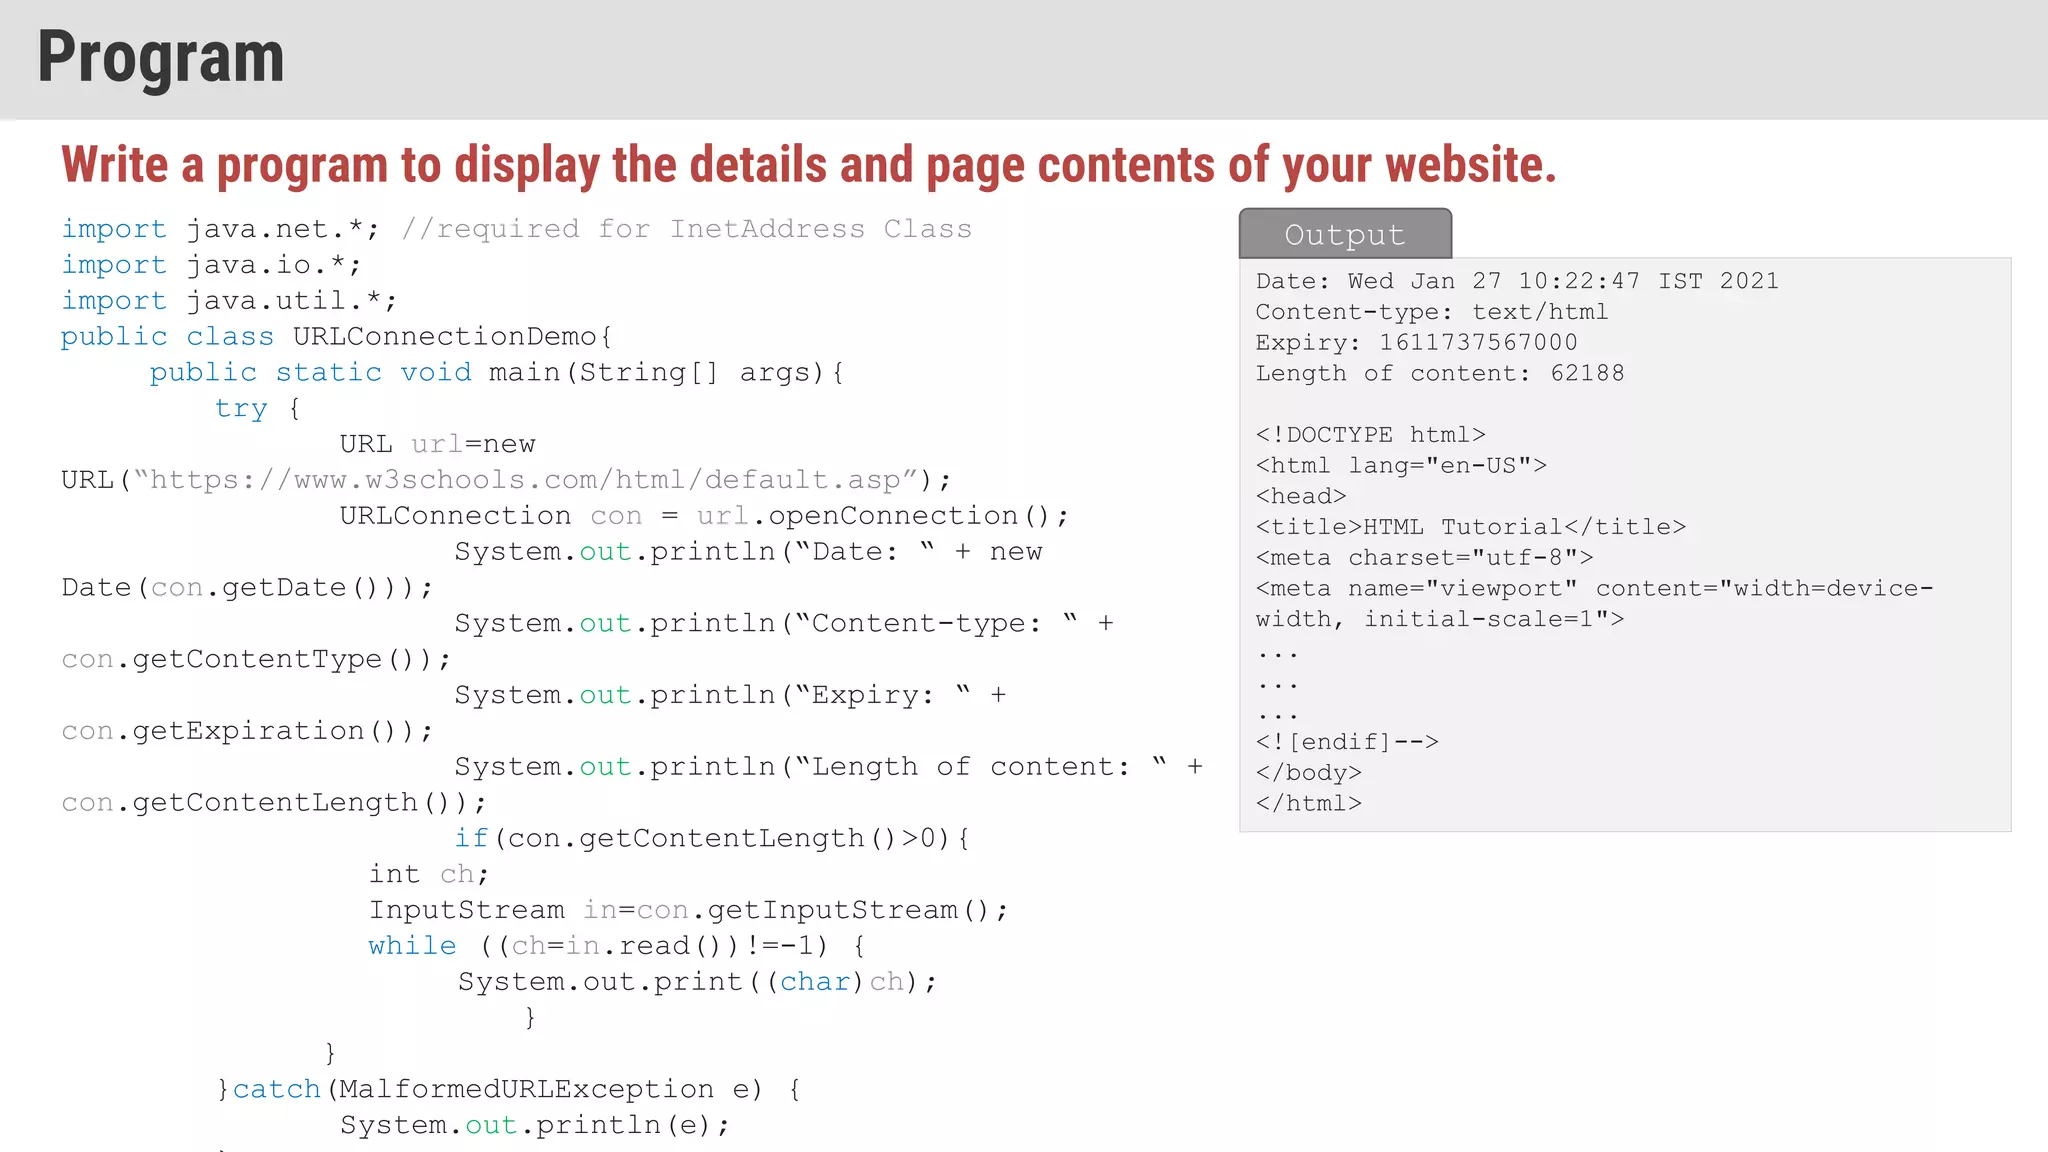Click the Output tab label

(x=1344, y=234)
